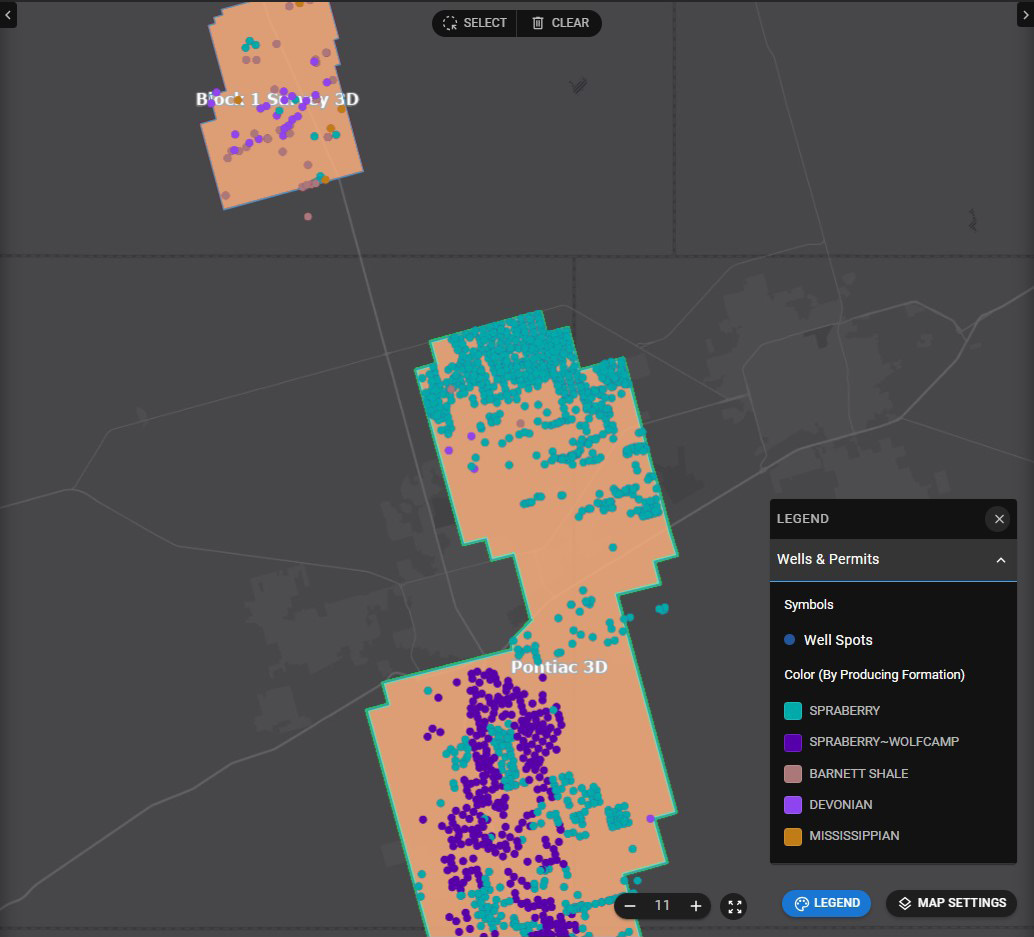Open the Color By Producing Formation selector
This screenshot has width=1034, height=937.
pyautogui.click(x=874, y=674)
